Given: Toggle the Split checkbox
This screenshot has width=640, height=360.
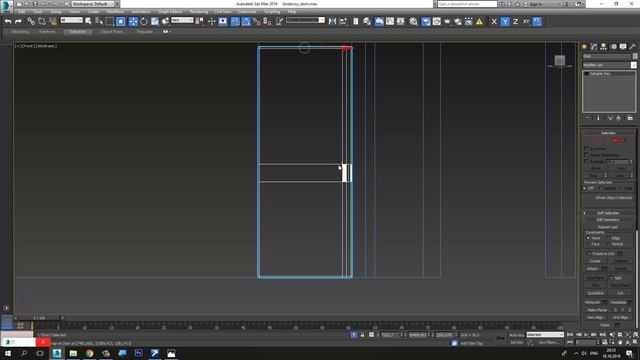Looking at the screenshot, I should (x=611, y=278).
